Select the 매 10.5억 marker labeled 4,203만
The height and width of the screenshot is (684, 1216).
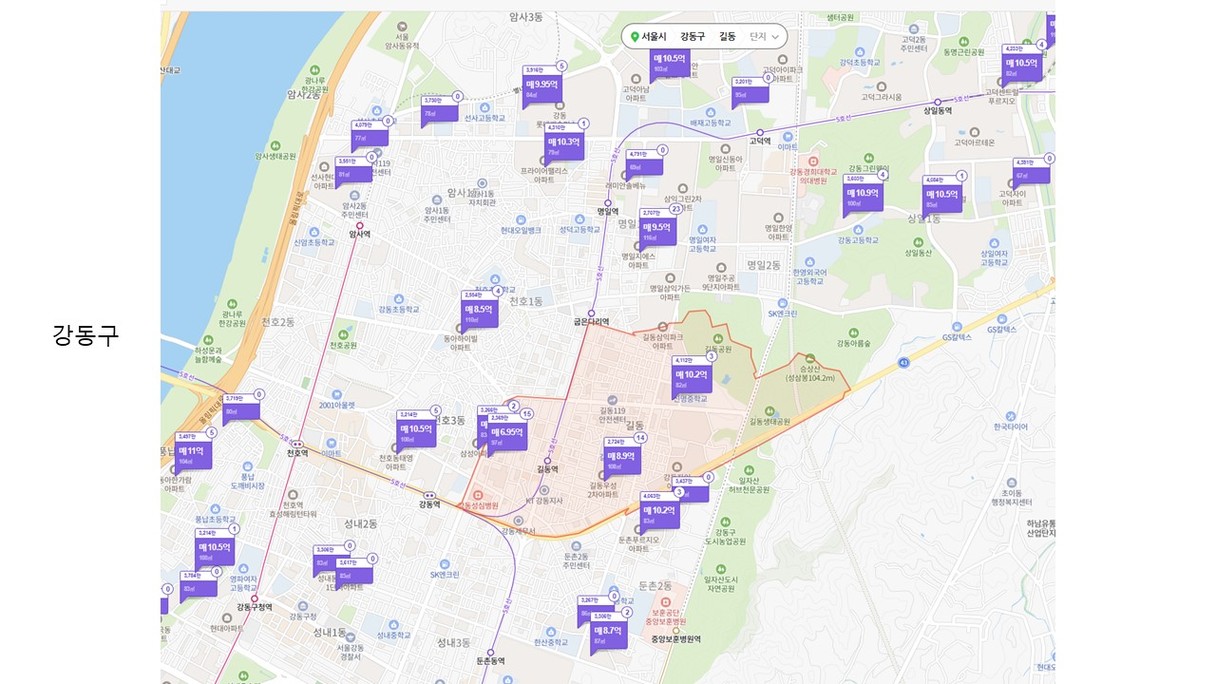coord(1023,66)
